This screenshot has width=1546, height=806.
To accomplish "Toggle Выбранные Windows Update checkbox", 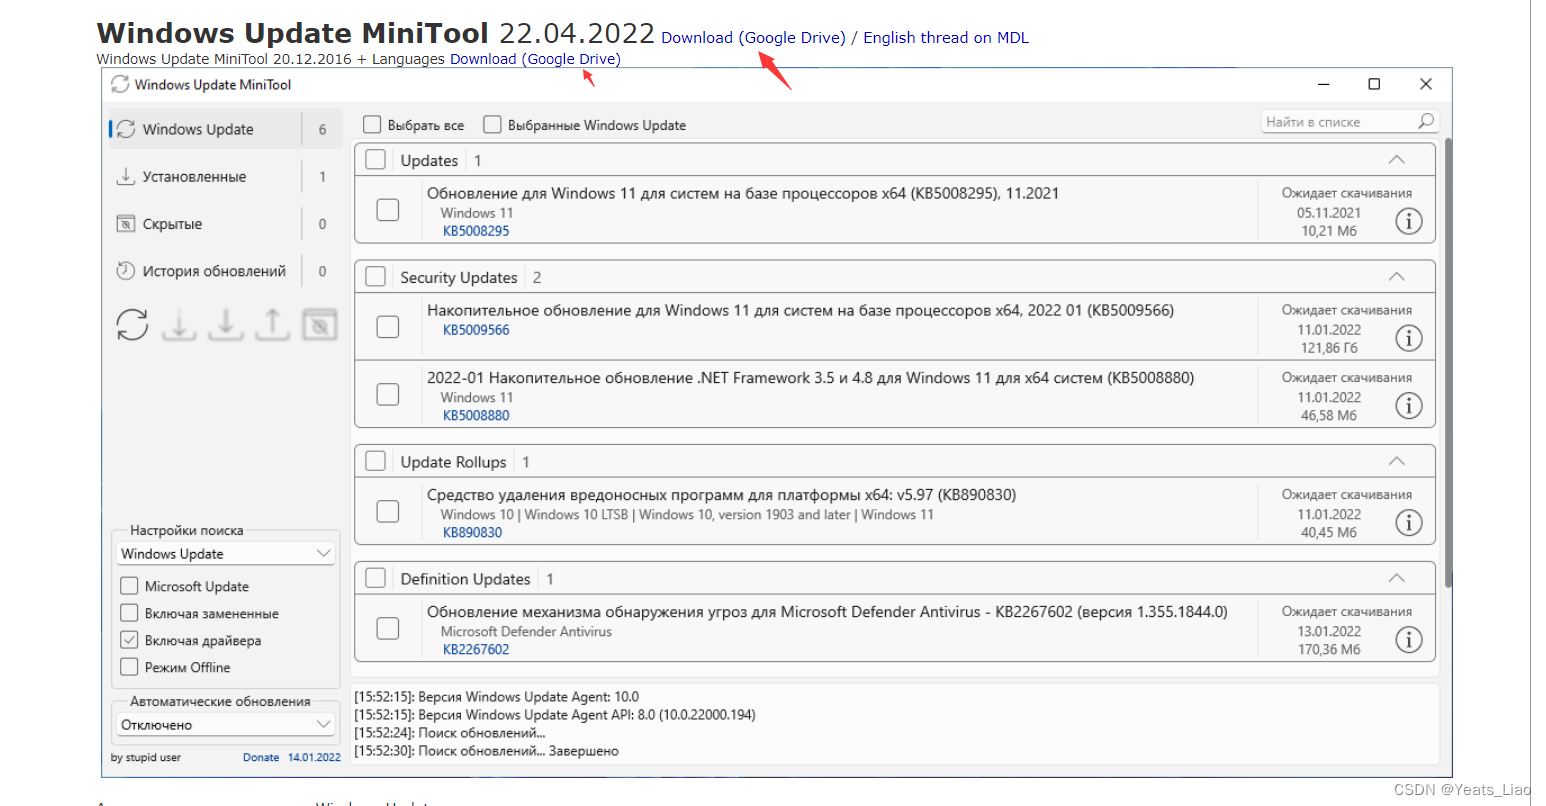I will pyautogui.click(x=492, y=125).
